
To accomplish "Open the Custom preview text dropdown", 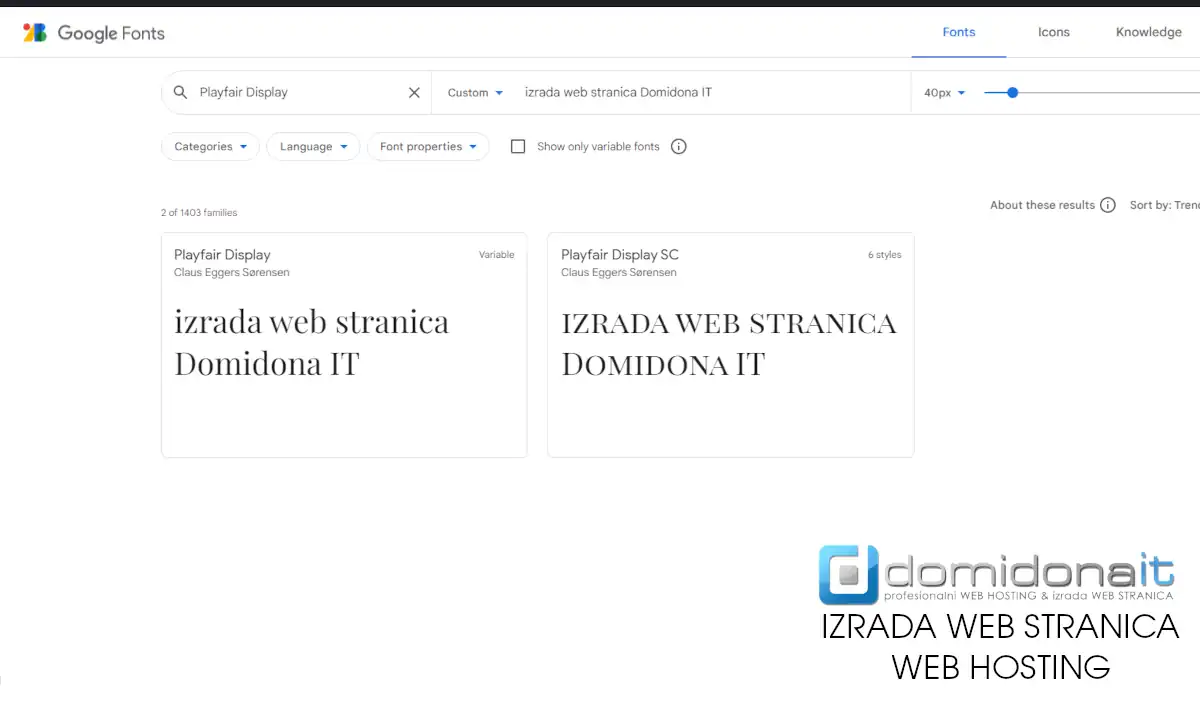I will 475,92.
